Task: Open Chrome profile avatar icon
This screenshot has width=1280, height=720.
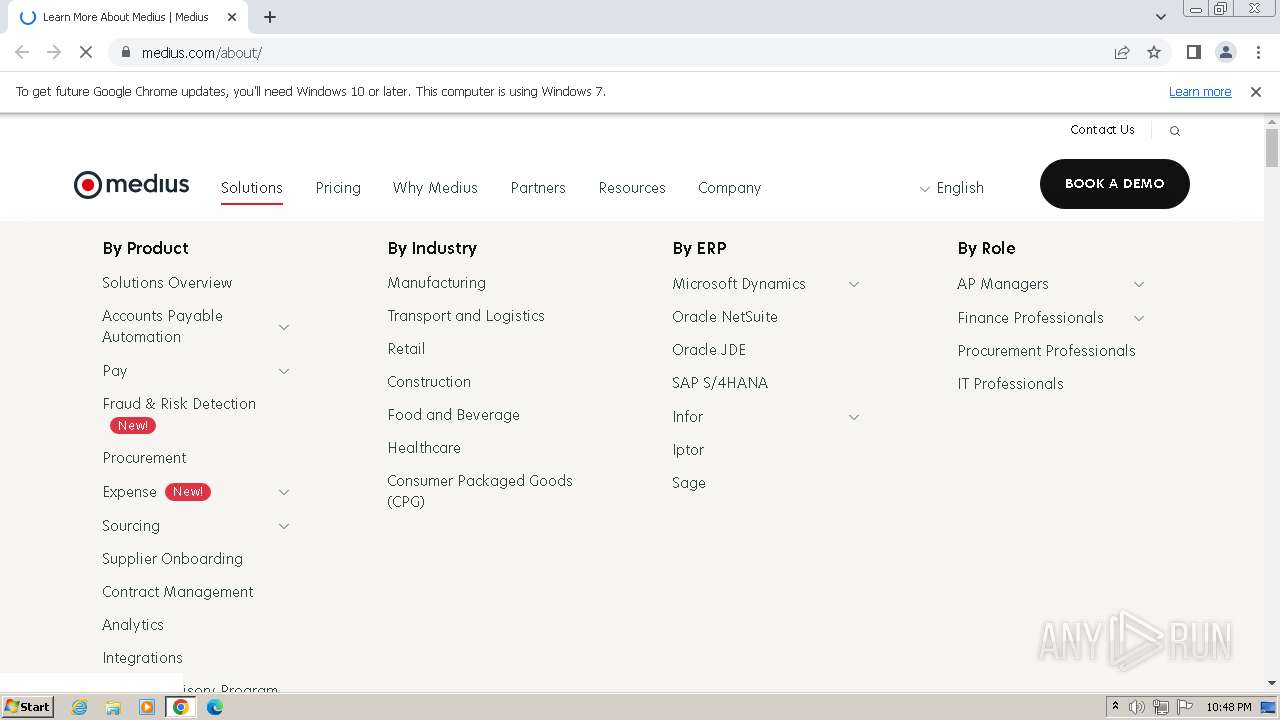Action: coord(1225,52)
